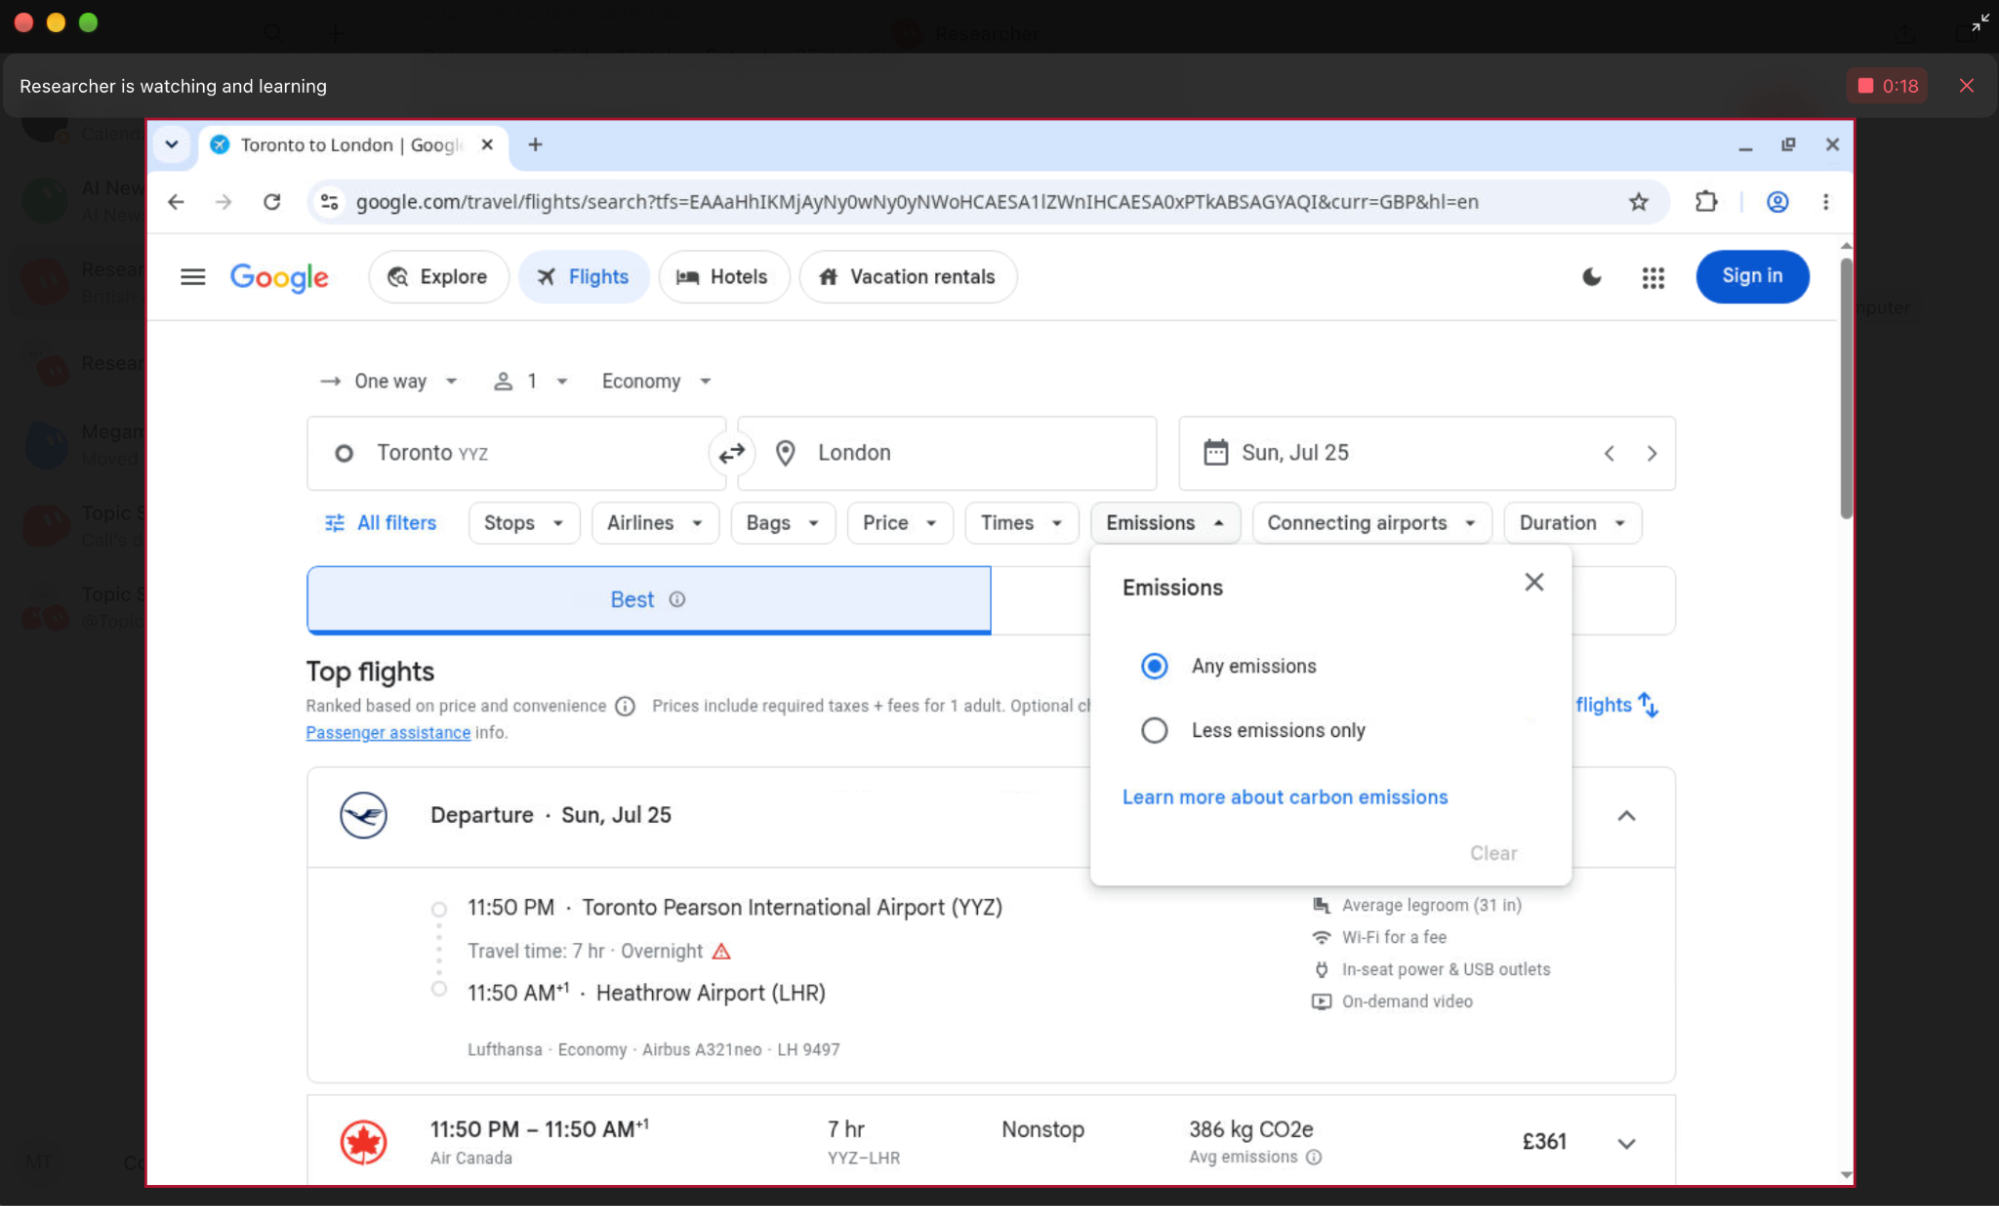Click Clear in Emissions popup

[1493, 853]
